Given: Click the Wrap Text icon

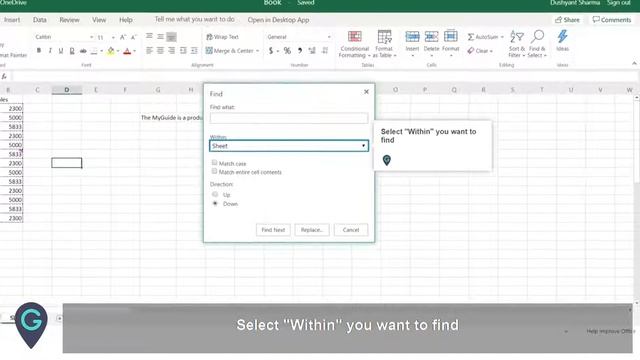Looking at the screenshot, I should tap(209, 37).
